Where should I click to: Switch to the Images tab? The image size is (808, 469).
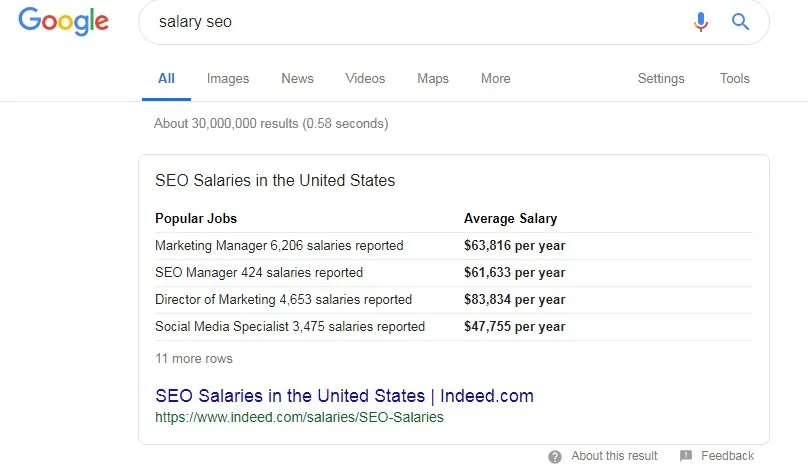point(228,78)
